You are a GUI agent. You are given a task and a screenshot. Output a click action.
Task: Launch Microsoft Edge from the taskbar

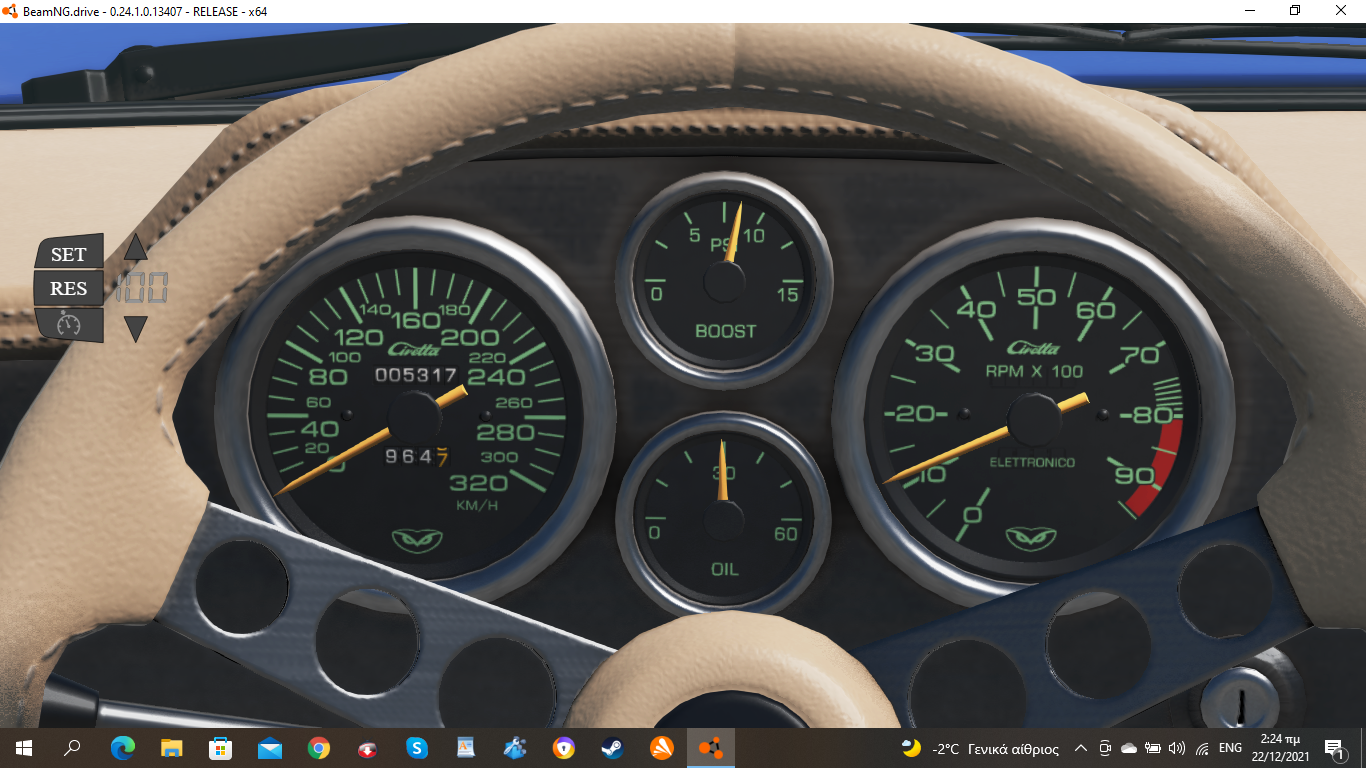click(x=122, y=747)
